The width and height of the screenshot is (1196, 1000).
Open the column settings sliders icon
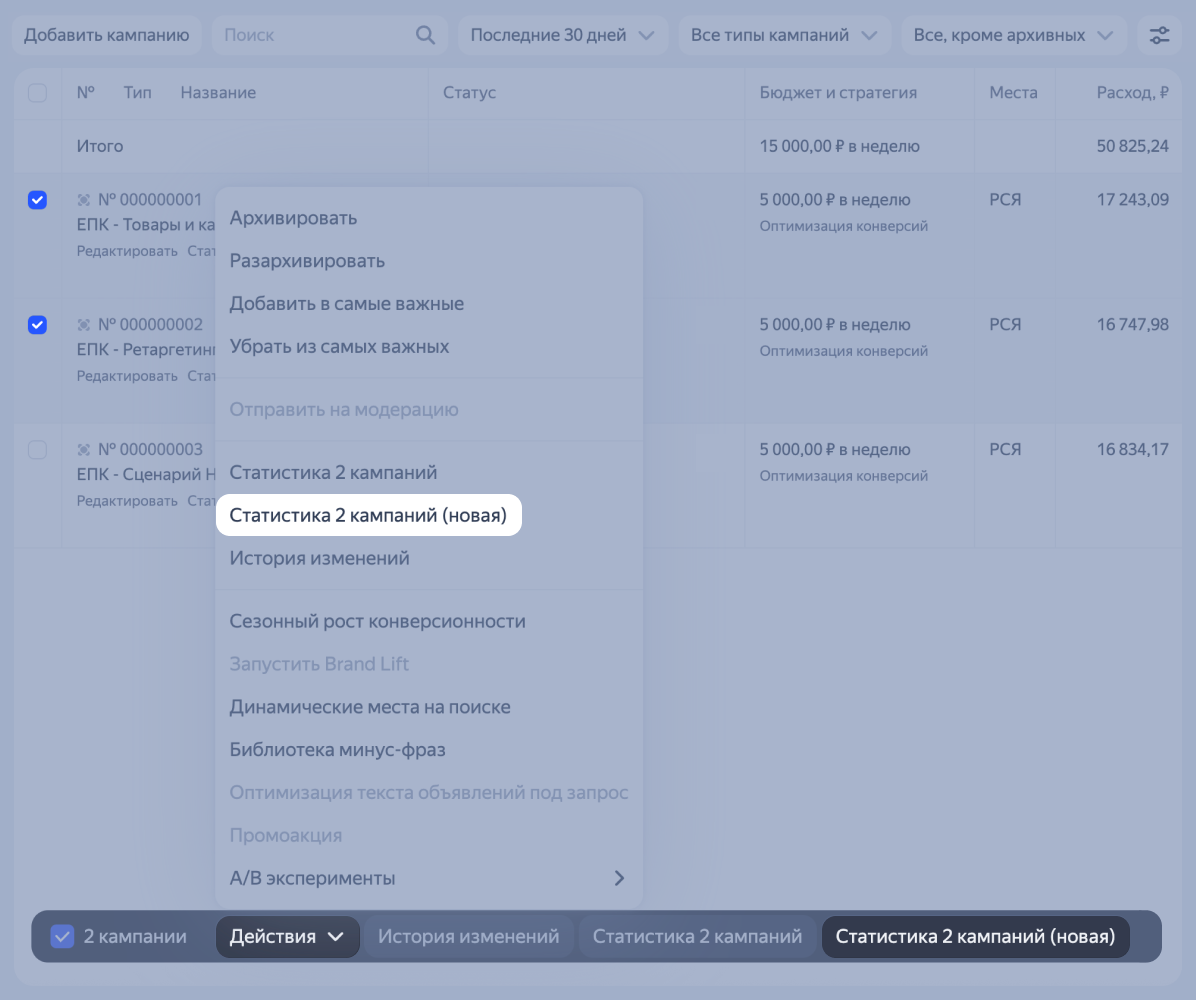pyautogui.click(x=1159, y=36)
